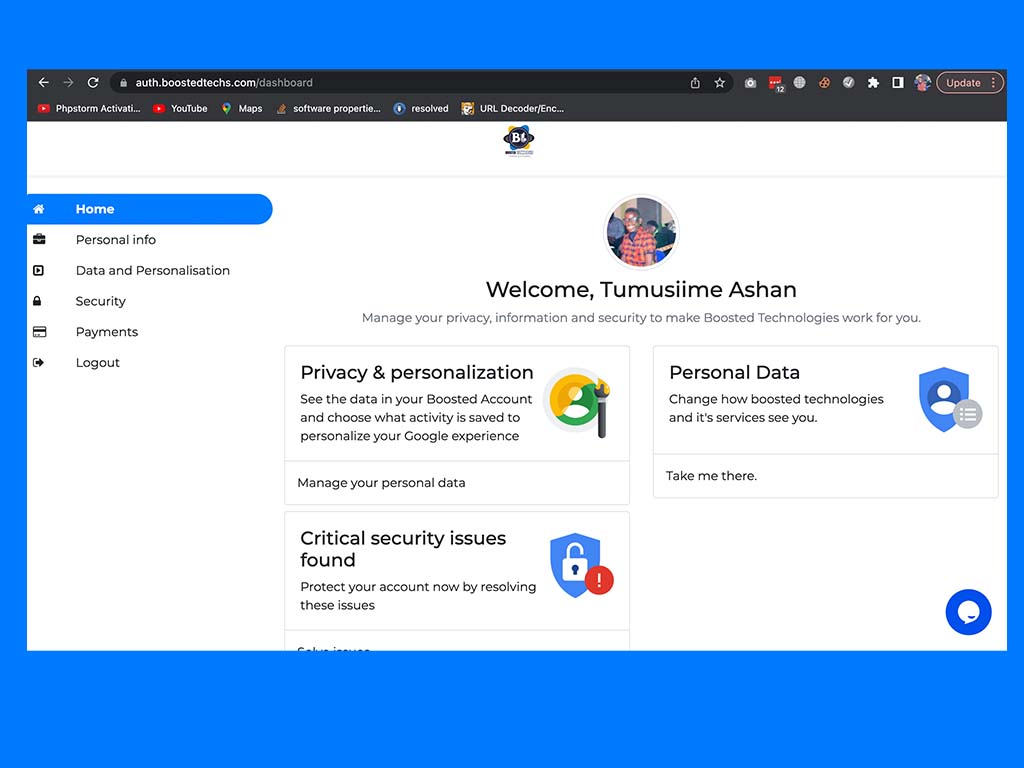Go back using the browser back arrow
The height and width of the screenshot is (768, 1024).
pos(44,83)
